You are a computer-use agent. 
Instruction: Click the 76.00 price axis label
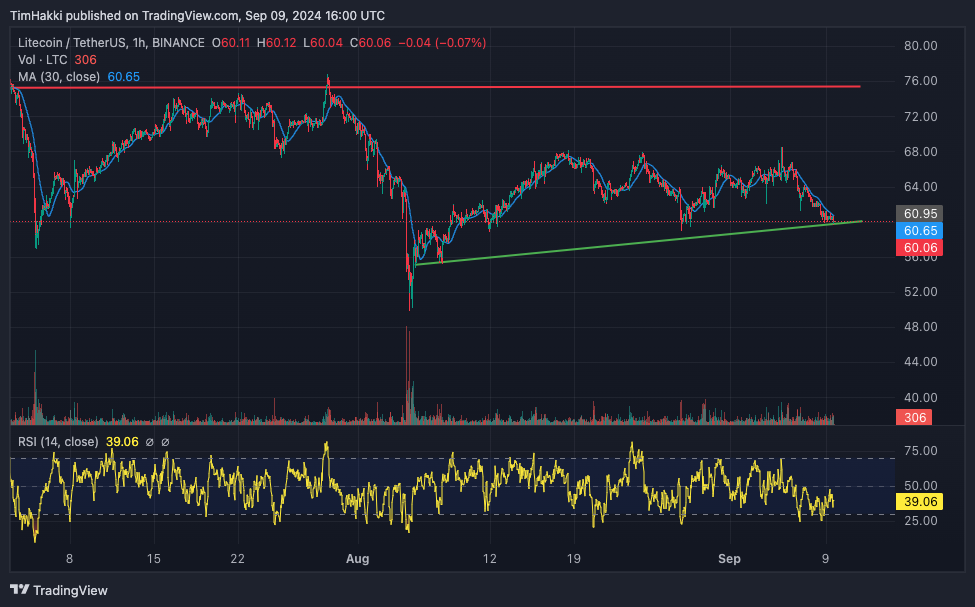tap(920, 81)
